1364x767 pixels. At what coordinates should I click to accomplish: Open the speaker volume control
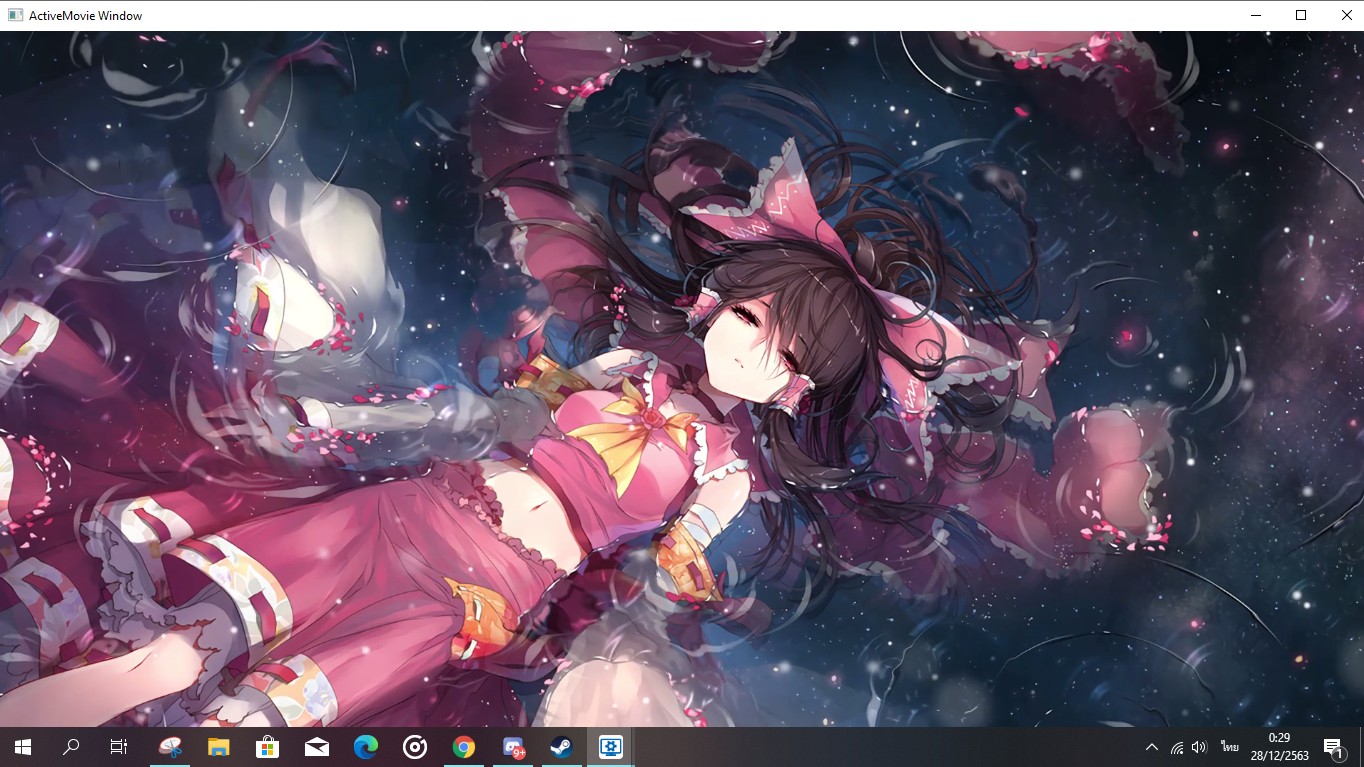(x=1200, y=747)
